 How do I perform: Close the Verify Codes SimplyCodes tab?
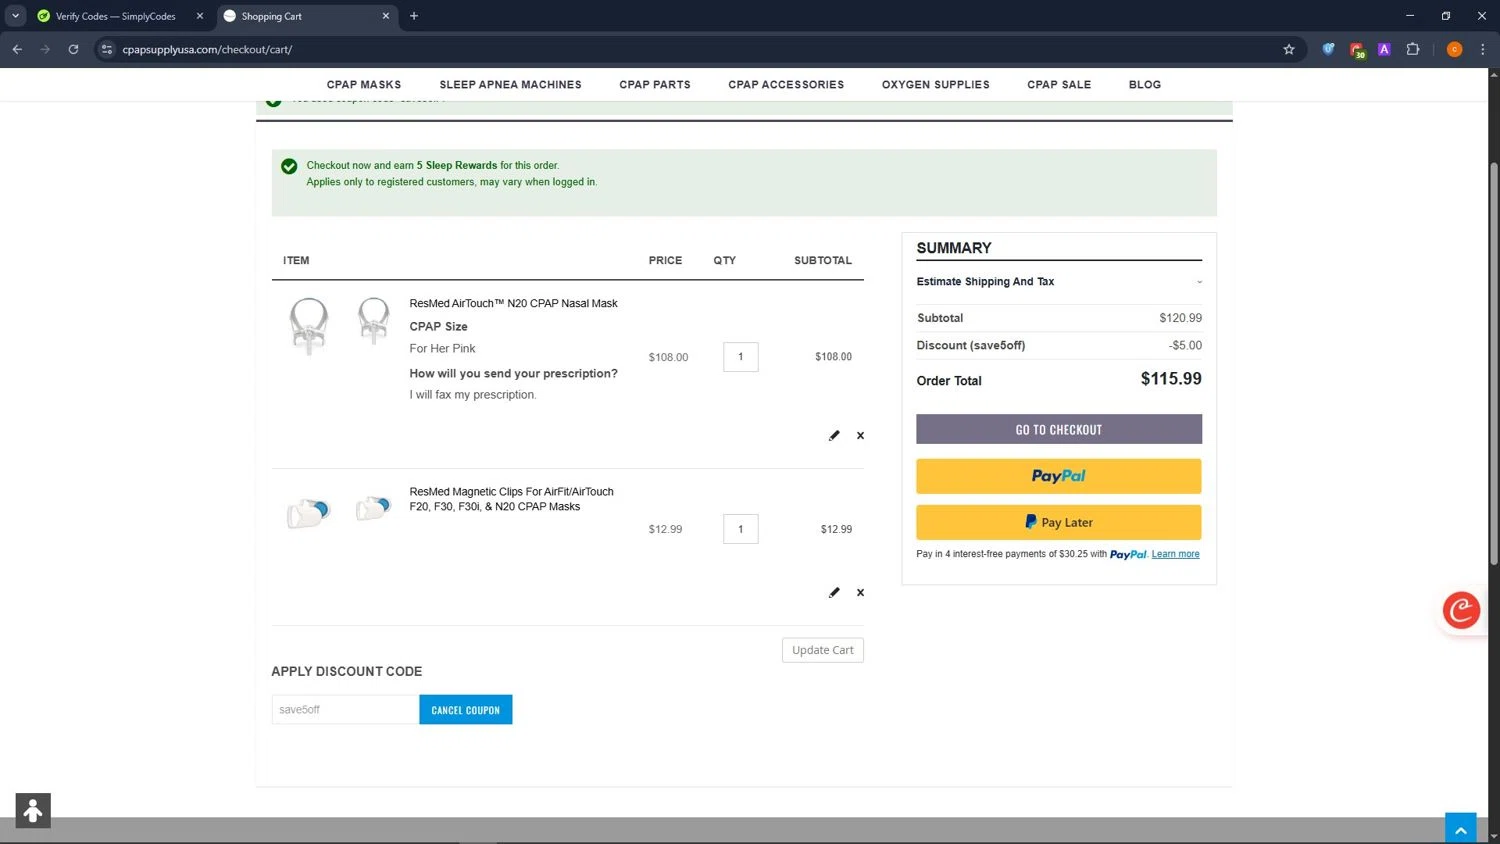click(199, 16)
